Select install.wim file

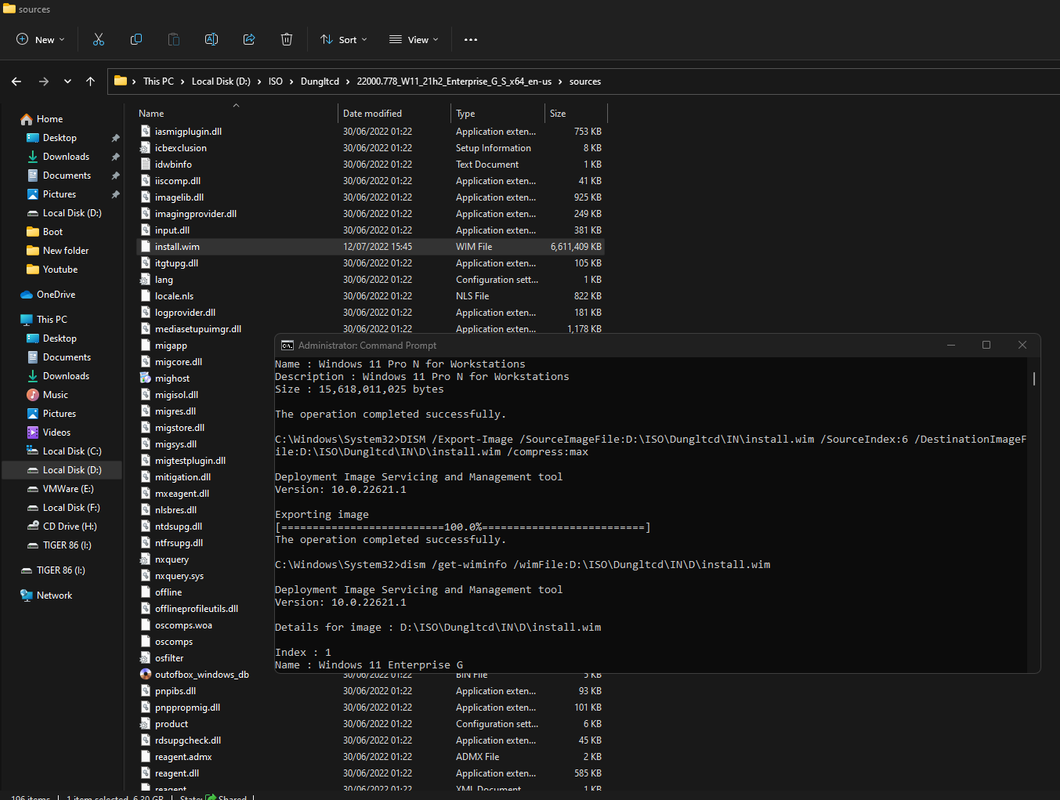(x=370, y=247)
